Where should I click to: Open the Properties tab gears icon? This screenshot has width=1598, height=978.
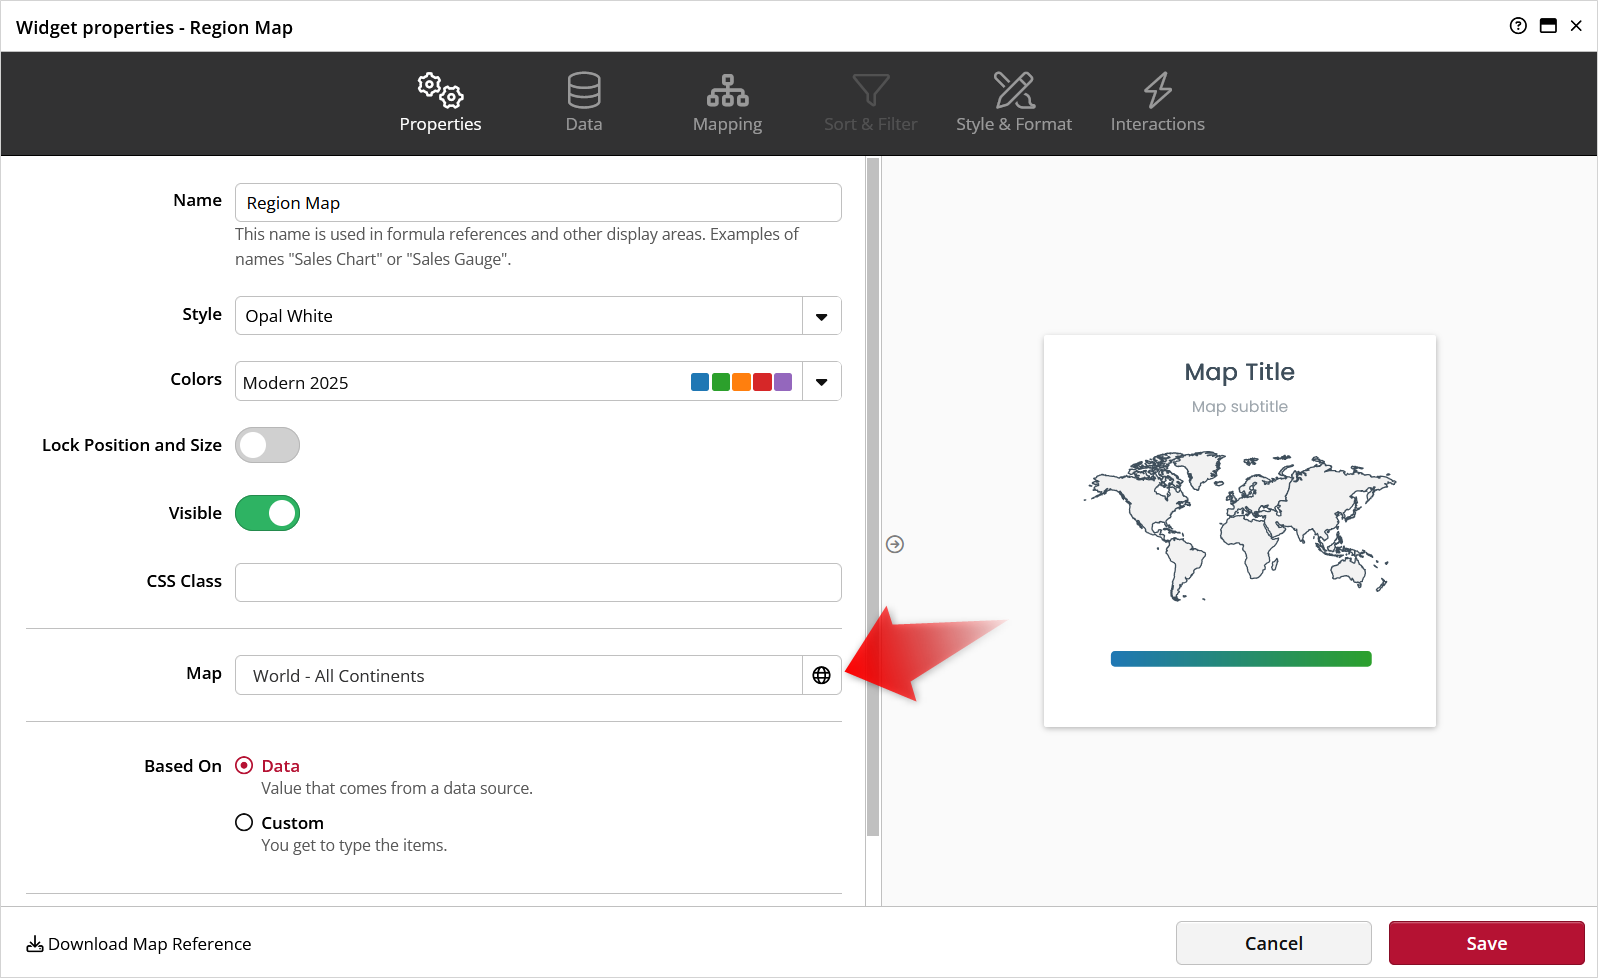pyautogui.click(x=440, y=90)
